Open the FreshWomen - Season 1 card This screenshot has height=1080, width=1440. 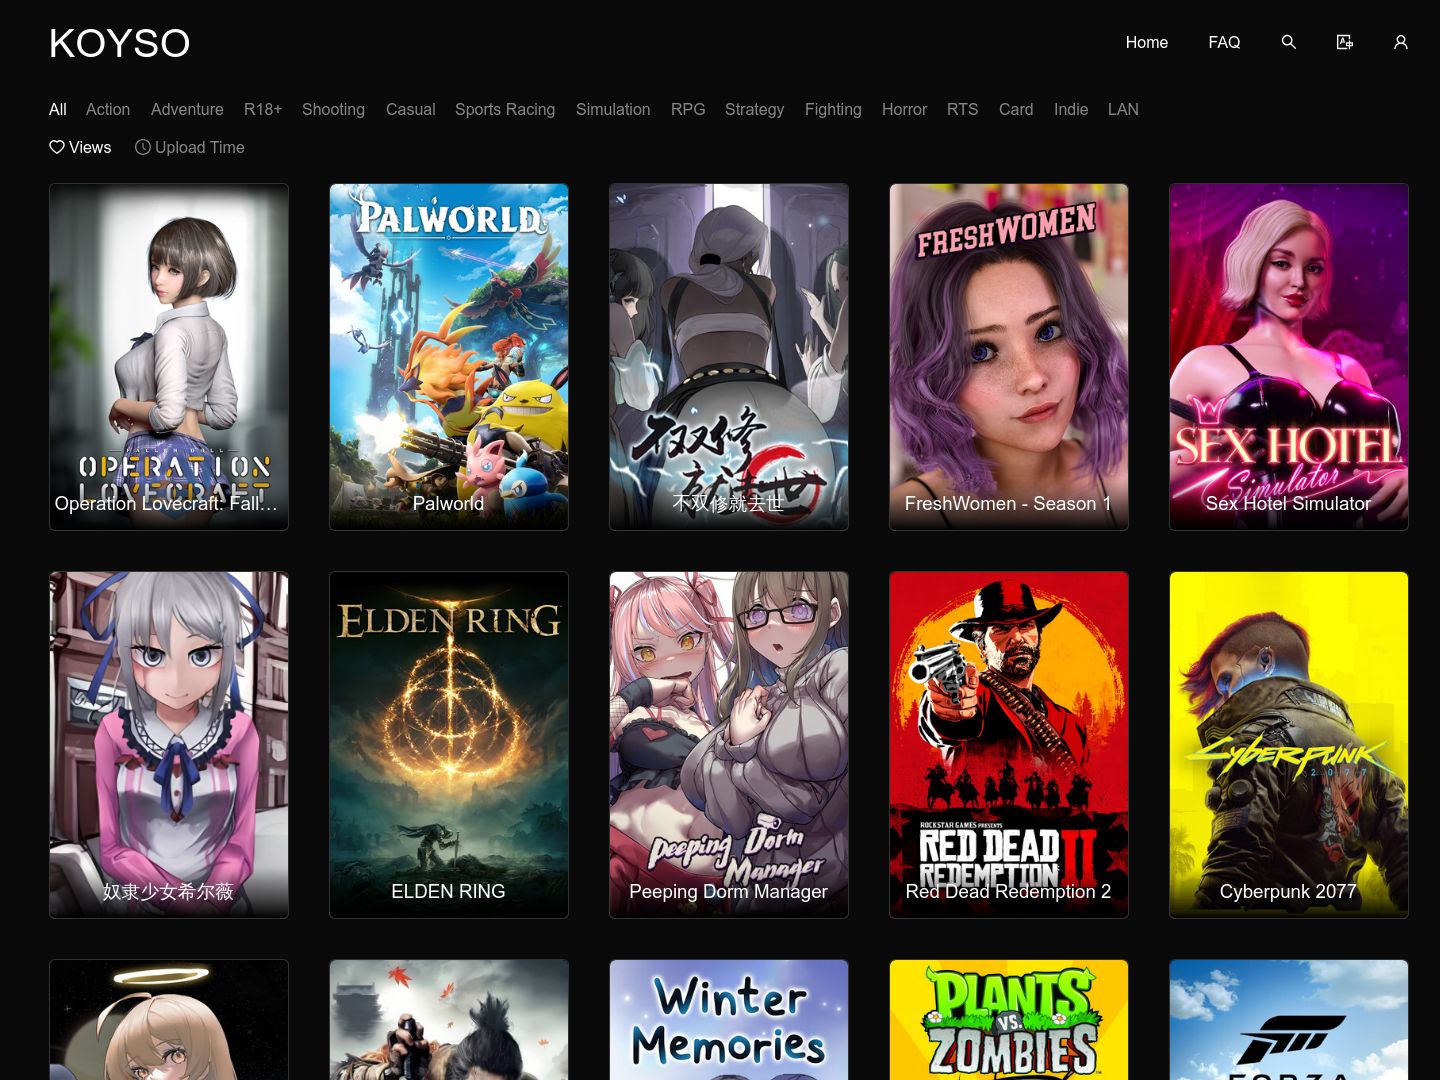pos(1009,357)
